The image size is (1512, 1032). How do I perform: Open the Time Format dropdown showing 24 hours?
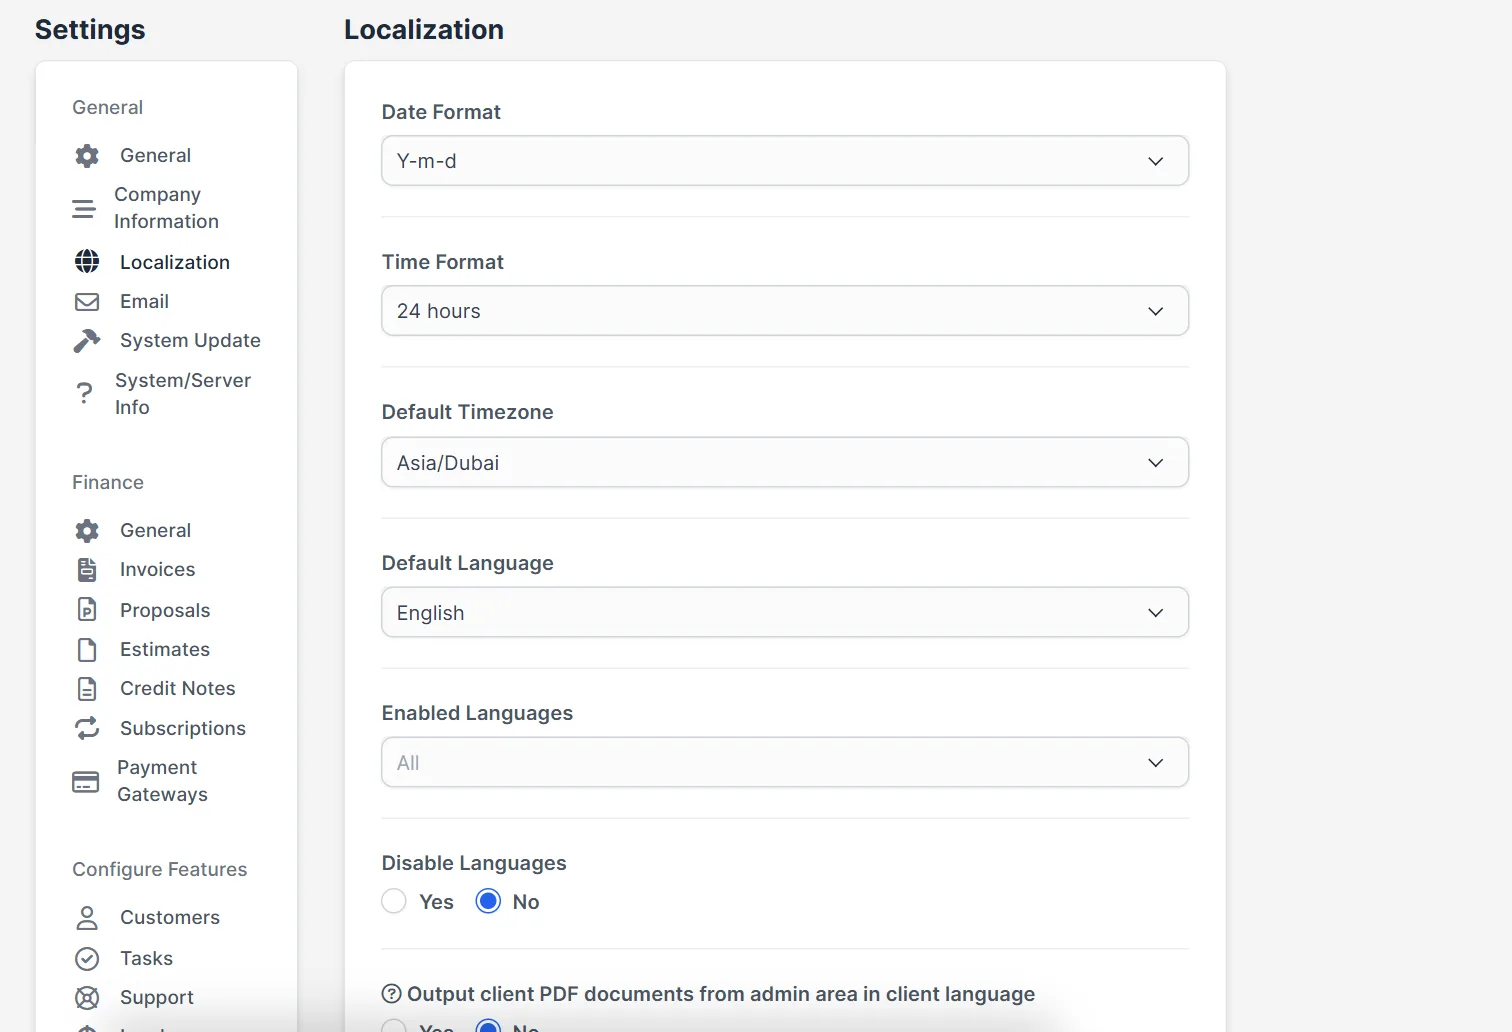pyautogui.click(x=785, y=311)
